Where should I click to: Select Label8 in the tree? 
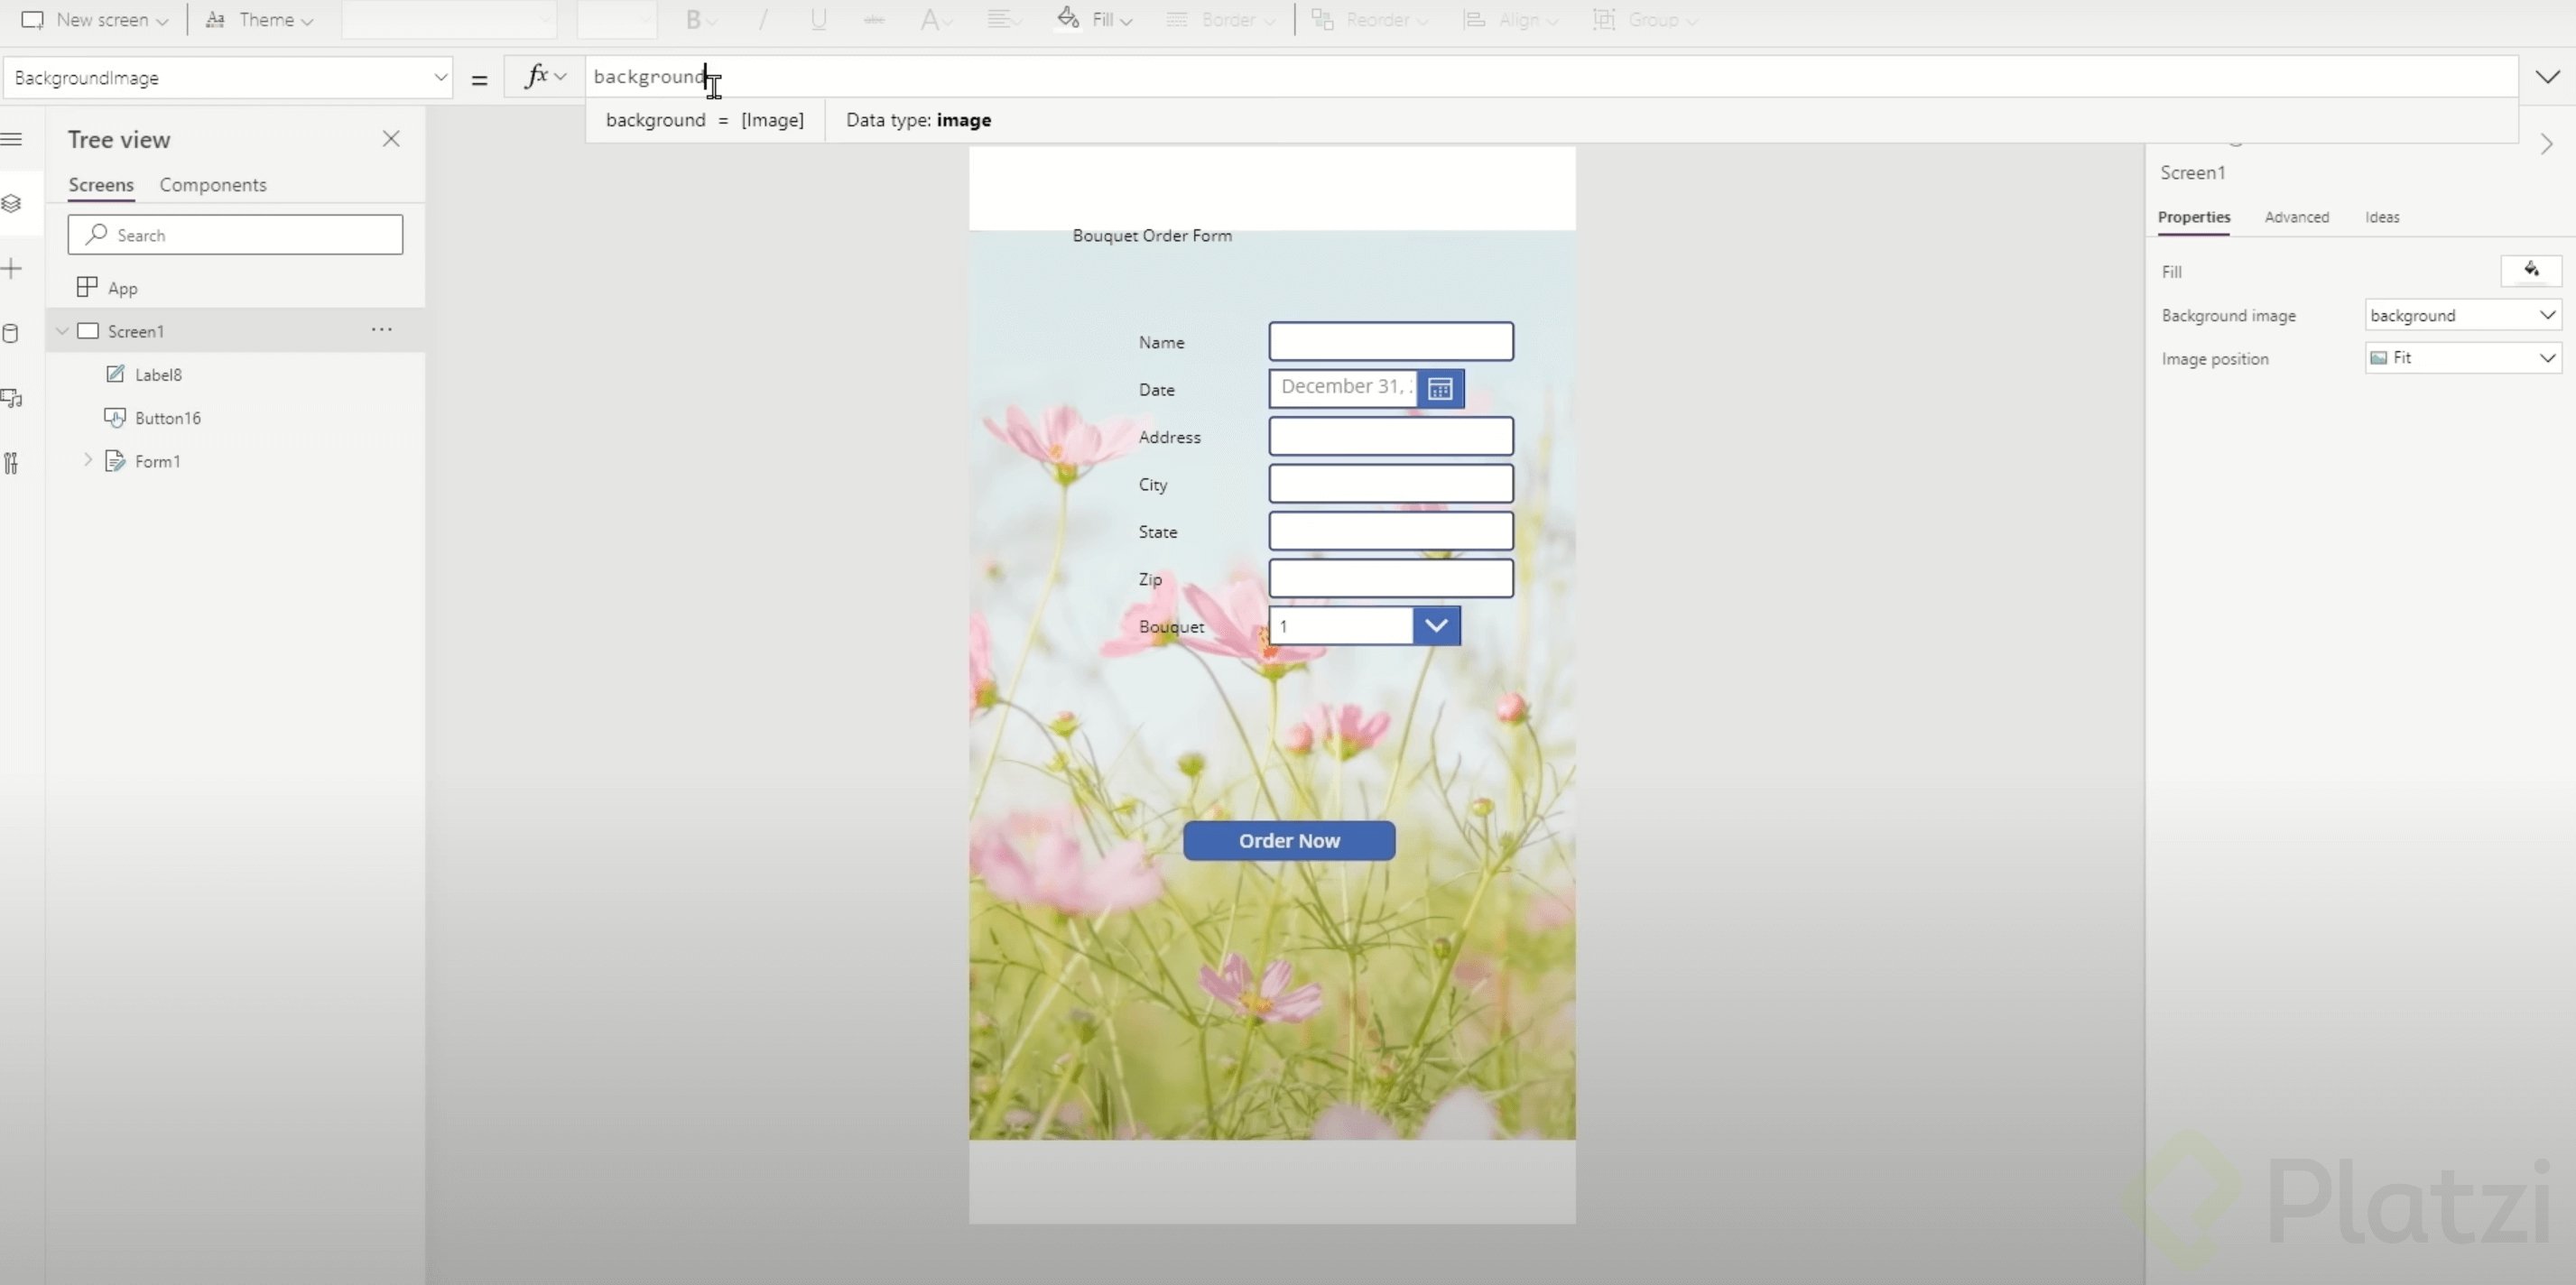(x=158, y=375)
